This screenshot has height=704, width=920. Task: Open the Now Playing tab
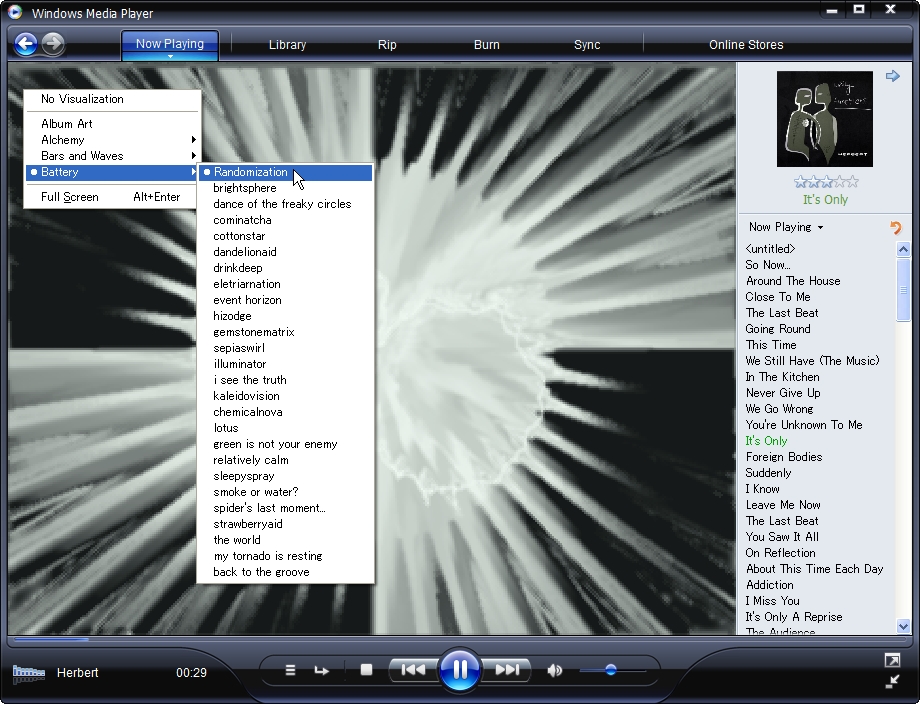point(170,44)
